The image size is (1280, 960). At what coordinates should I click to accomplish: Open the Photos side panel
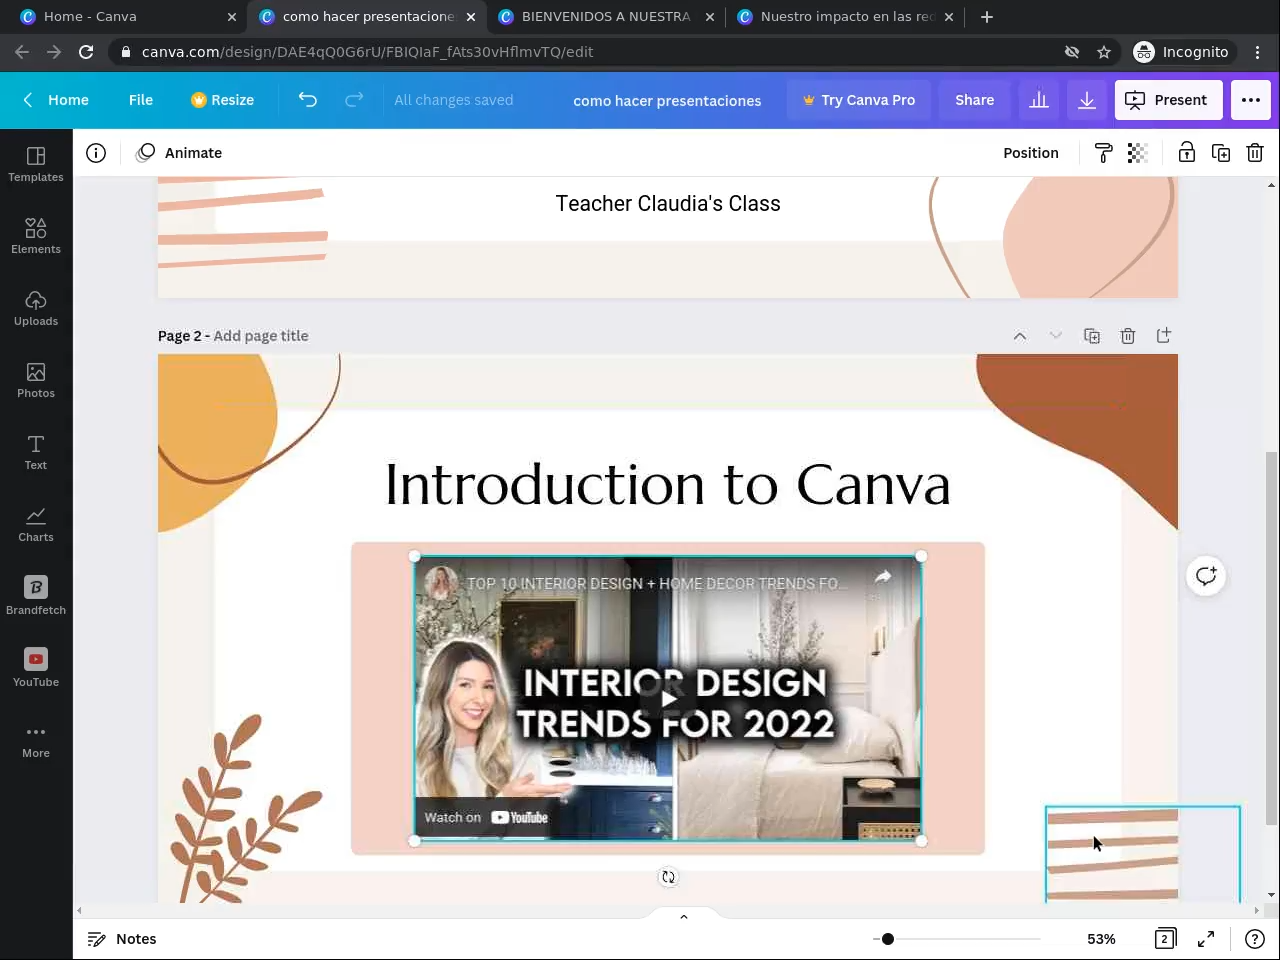pos(36,380)
